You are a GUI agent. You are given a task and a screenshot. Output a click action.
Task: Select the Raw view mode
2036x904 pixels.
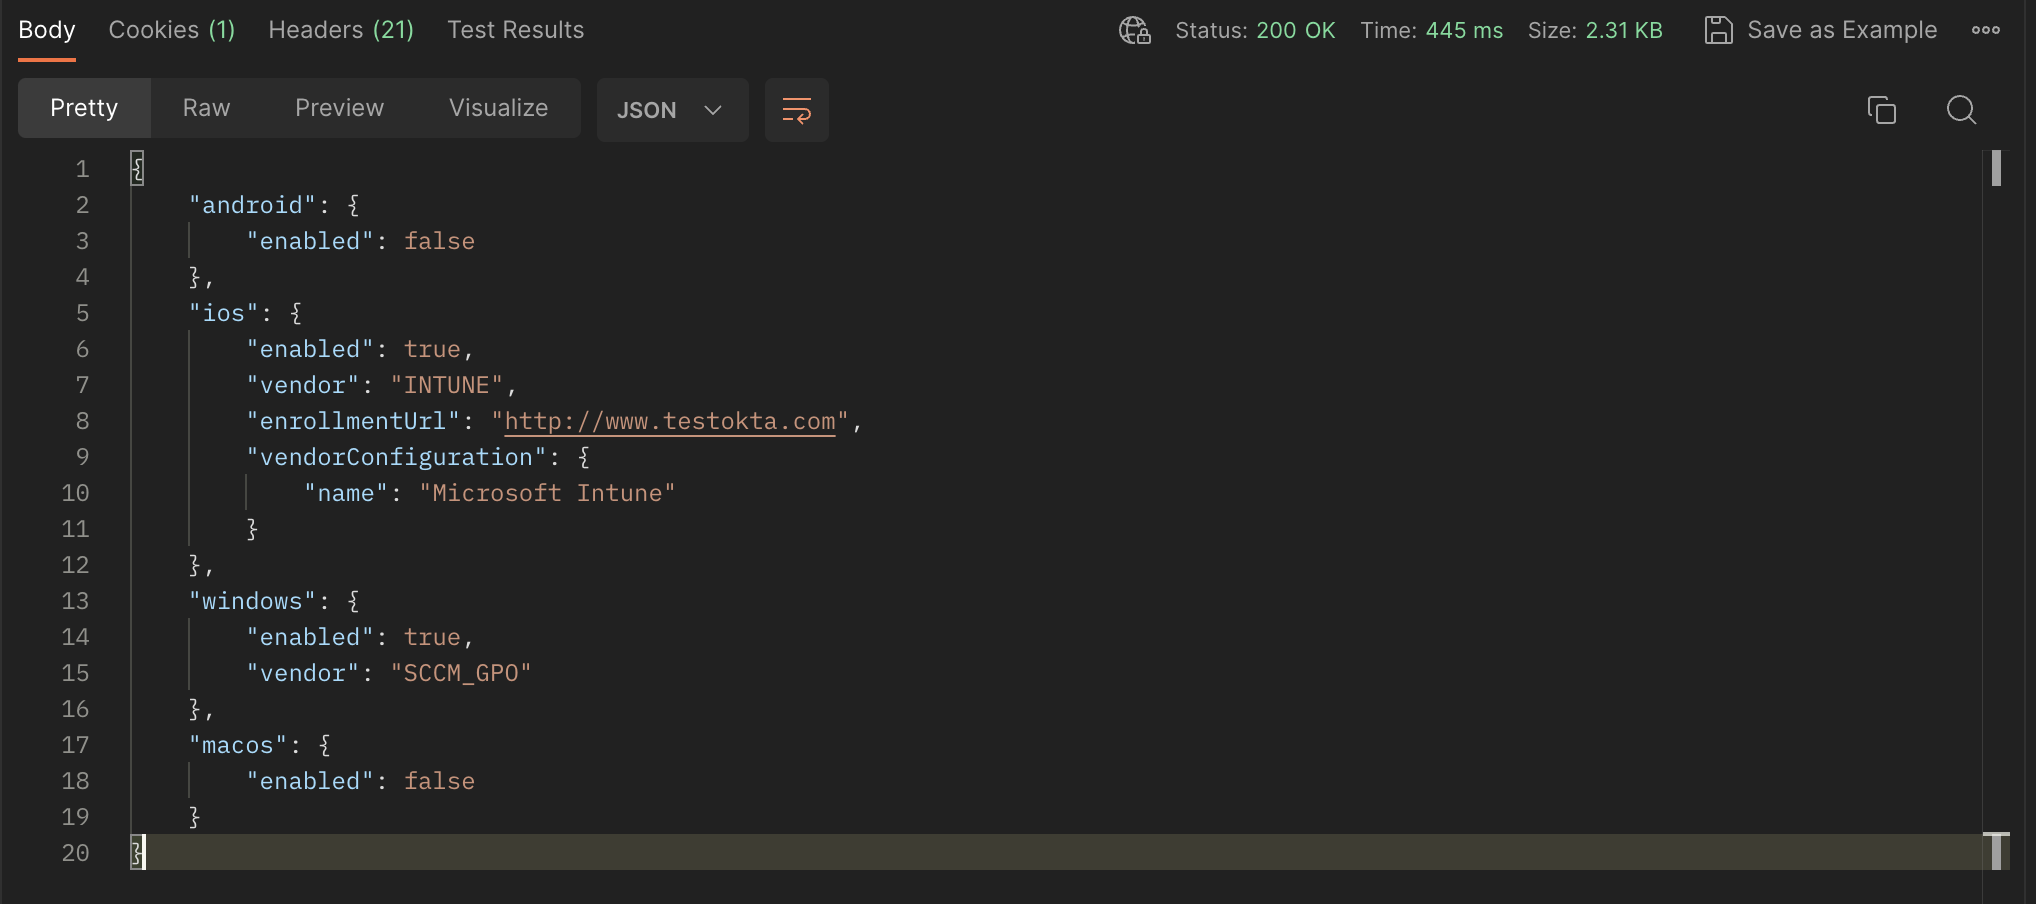(x=206, y=108)
